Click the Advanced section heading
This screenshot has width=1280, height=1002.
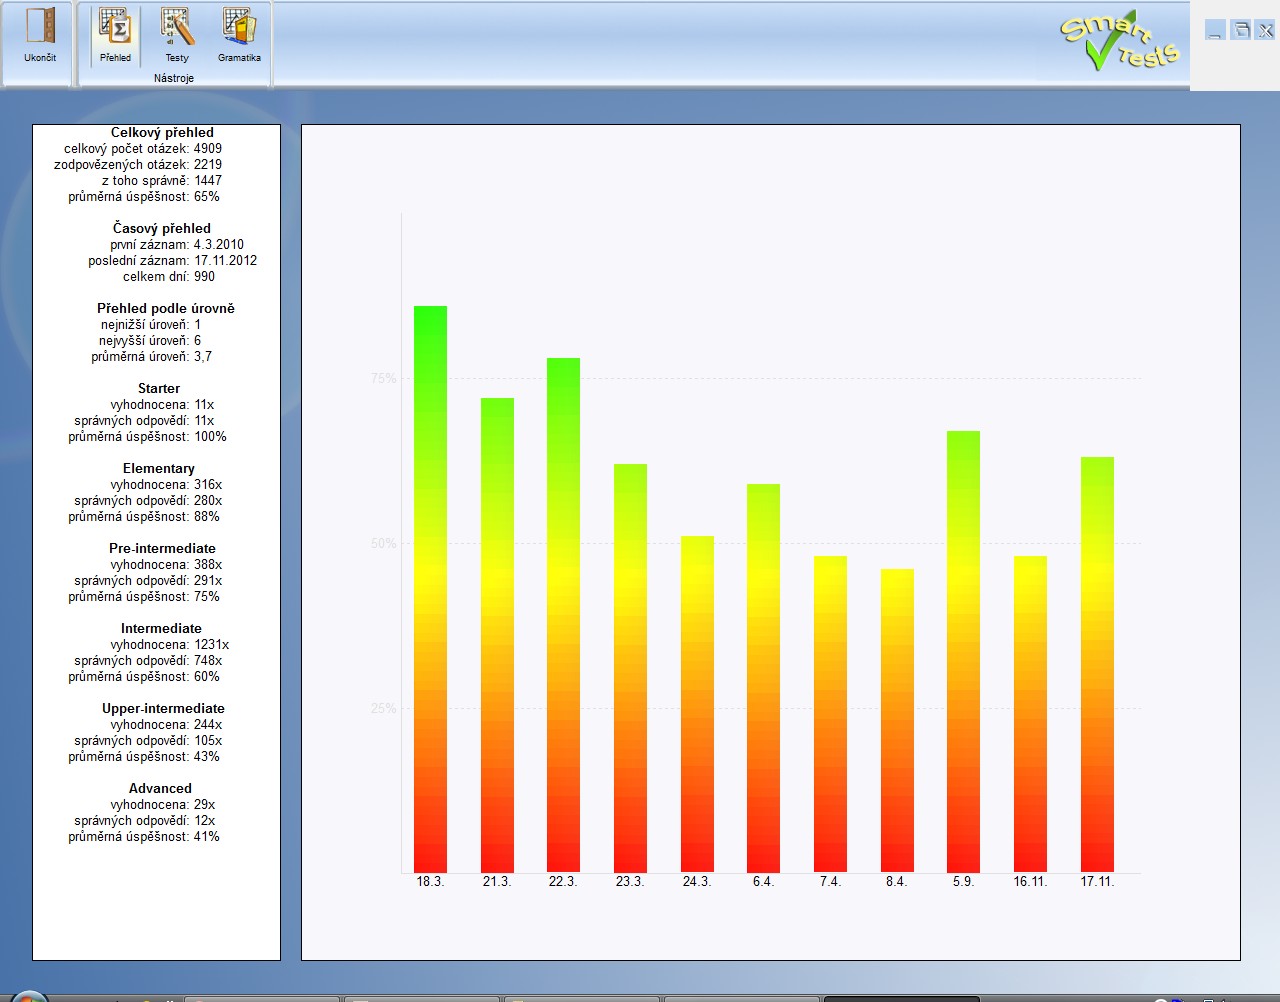click(160, 788)
